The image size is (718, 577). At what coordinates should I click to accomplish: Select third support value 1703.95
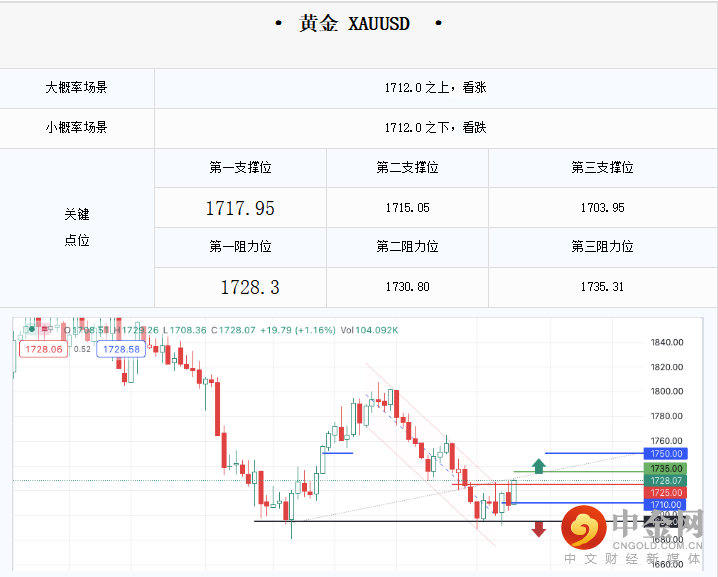coord(603,208)
